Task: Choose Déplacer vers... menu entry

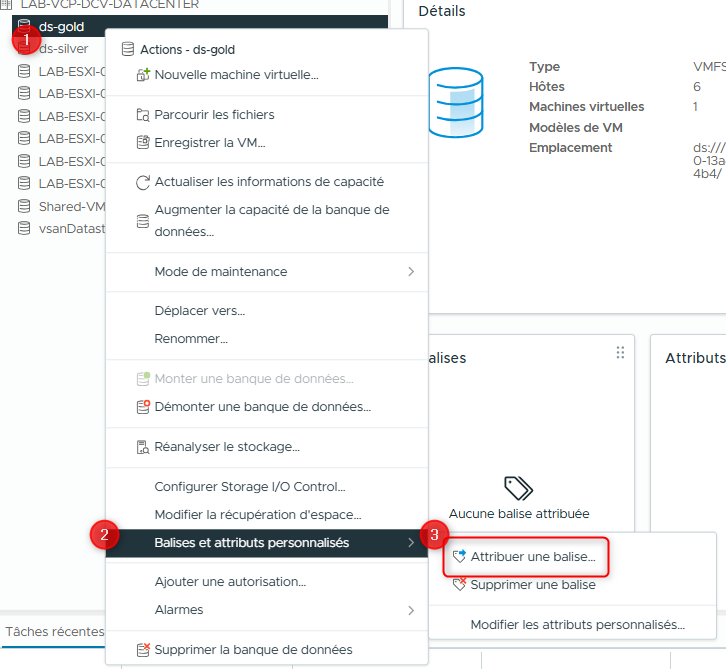Action: click(200, 311)
